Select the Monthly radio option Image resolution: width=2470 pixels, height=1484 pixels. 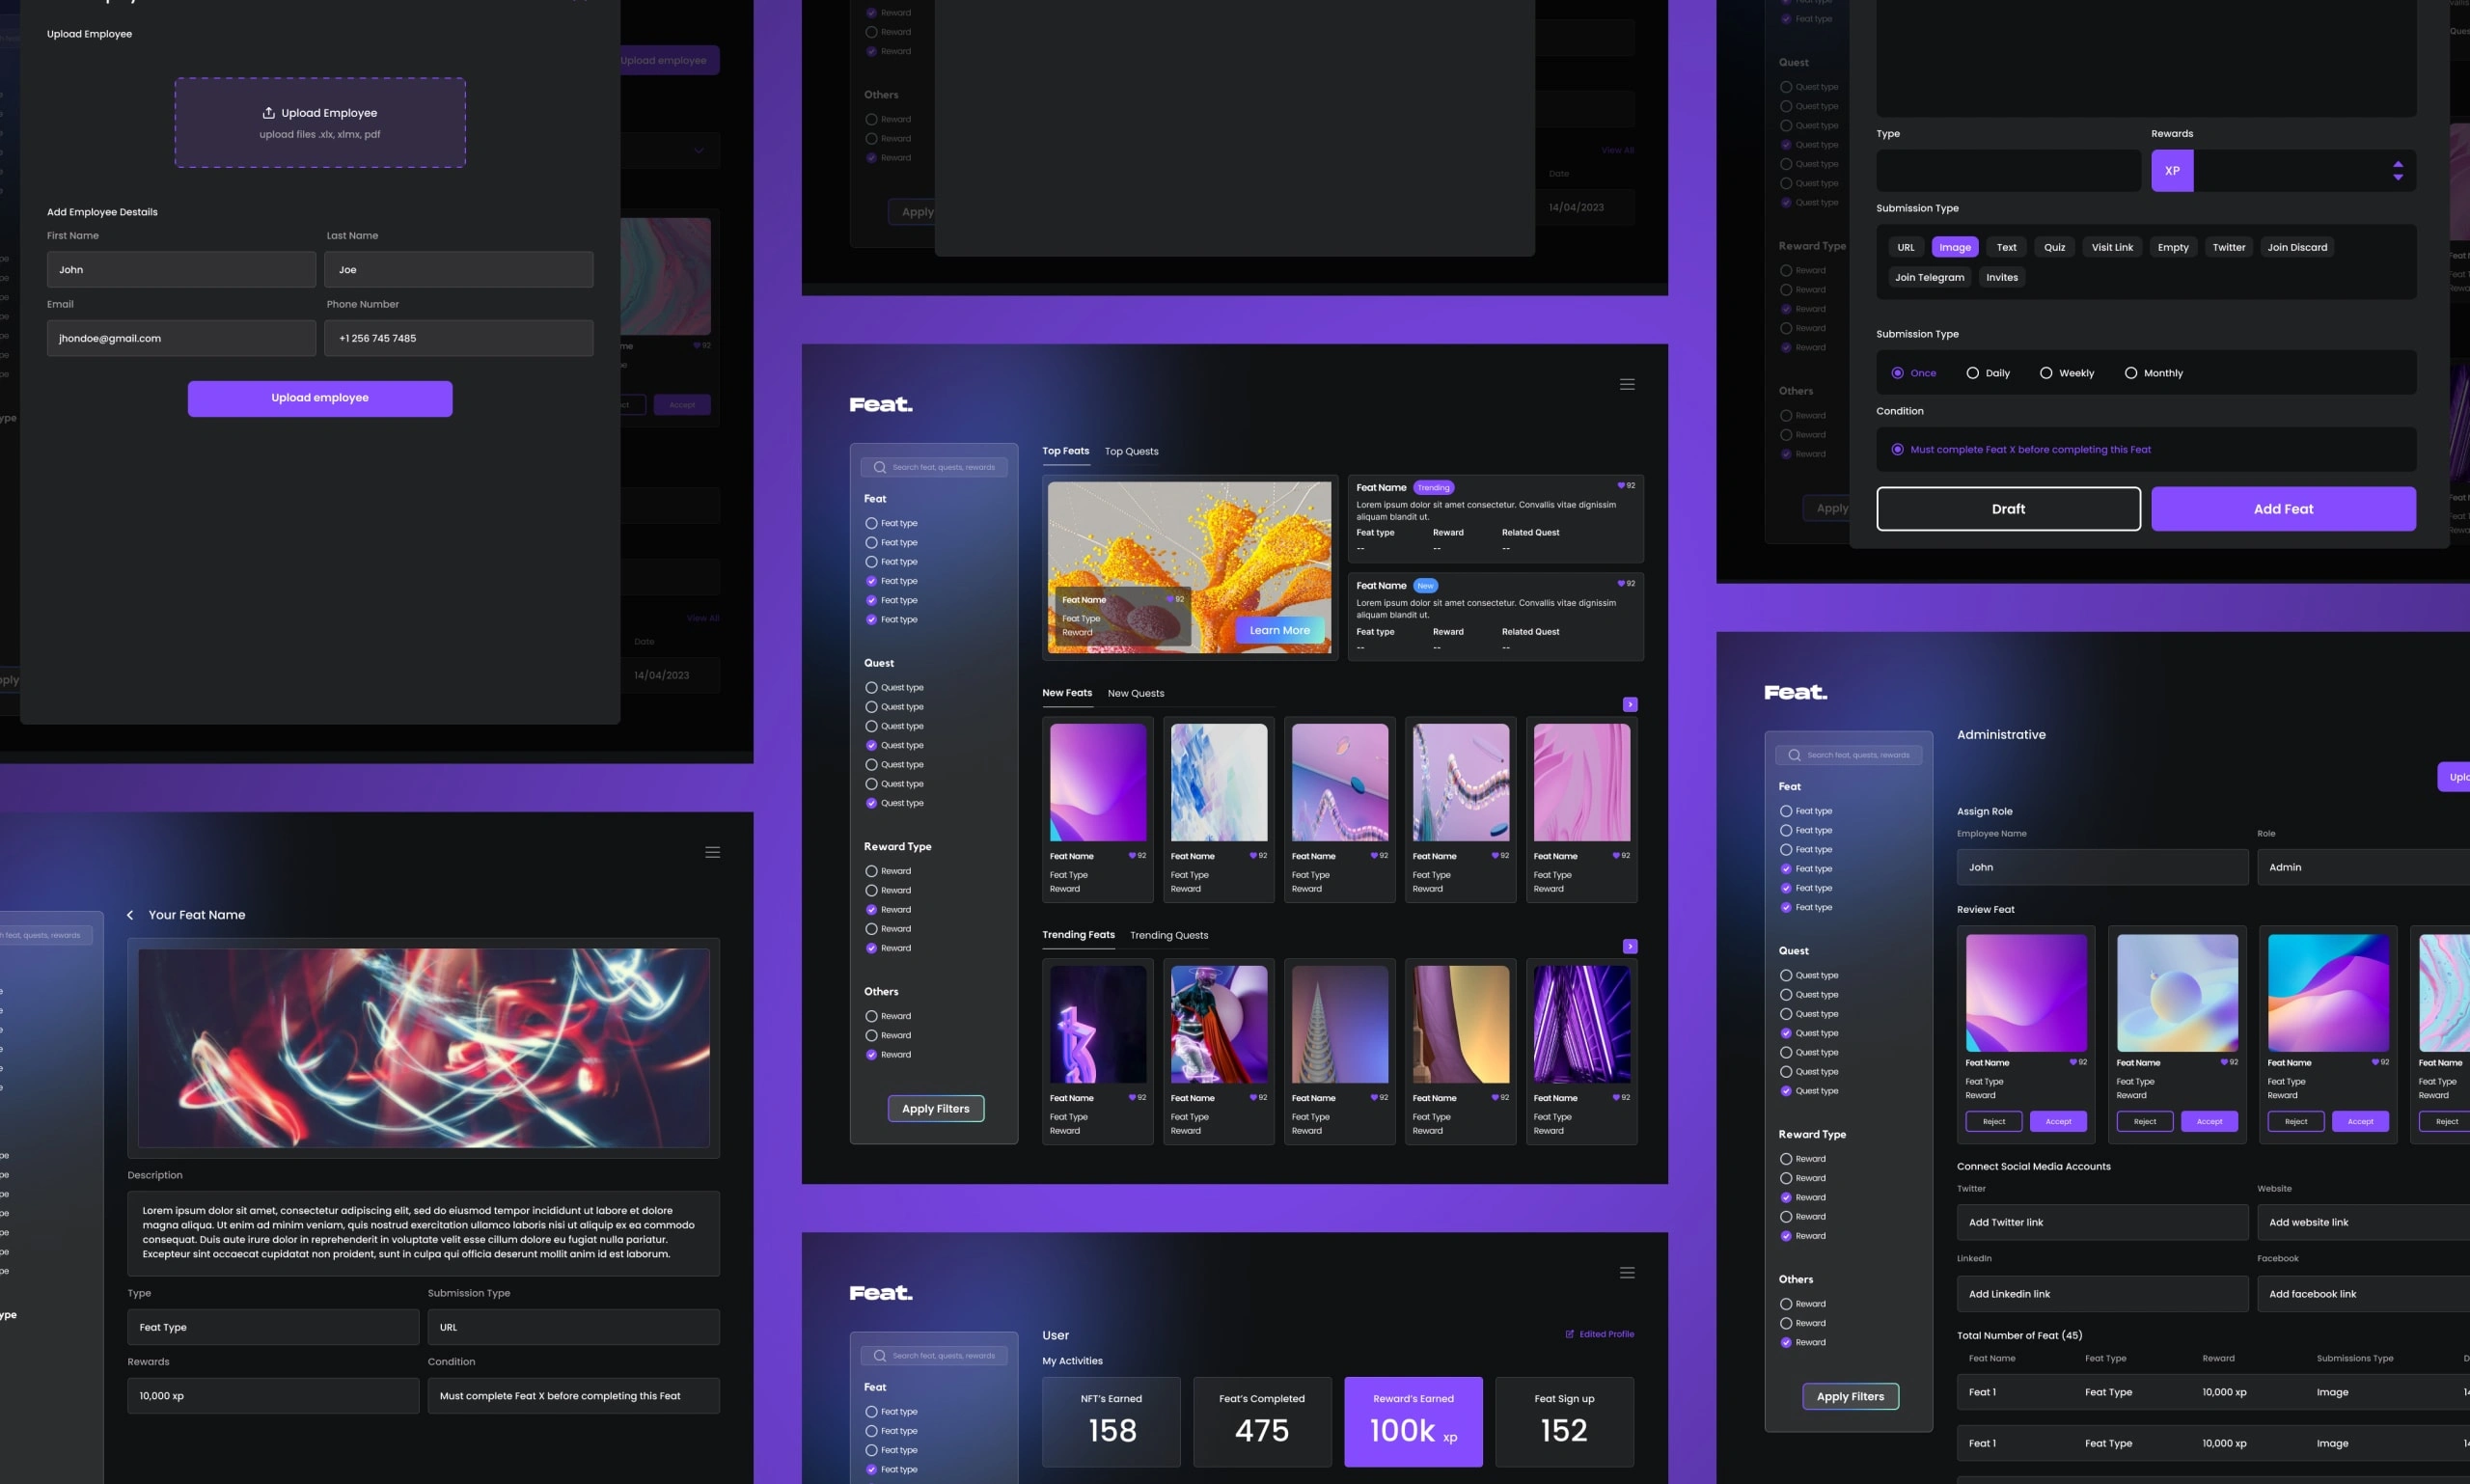pos(2131,373)
